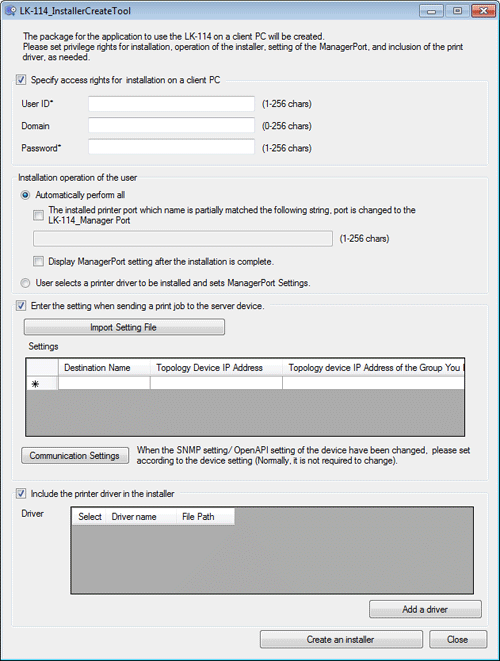Click 'Installation operation of the user' group label
Screen dimensions: 500x661
(x=78, y=178)
